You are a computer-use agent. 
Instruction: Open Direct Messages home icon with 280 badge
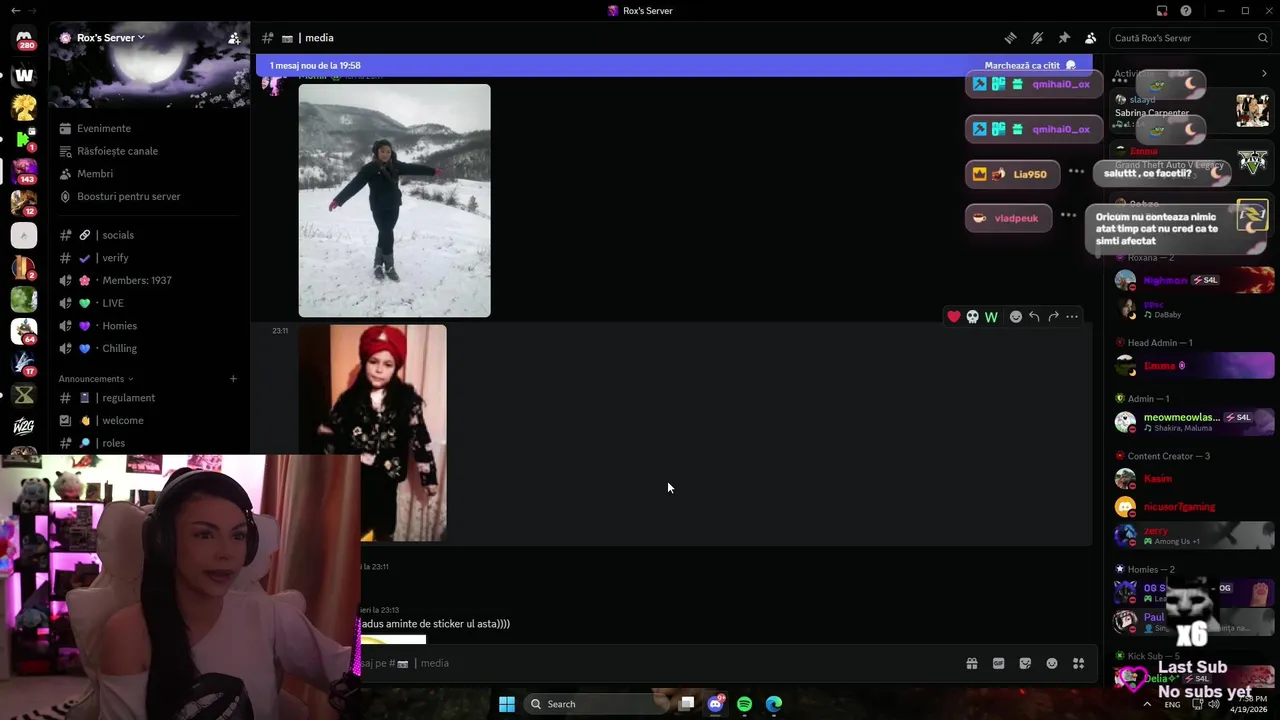pos(24,40)
